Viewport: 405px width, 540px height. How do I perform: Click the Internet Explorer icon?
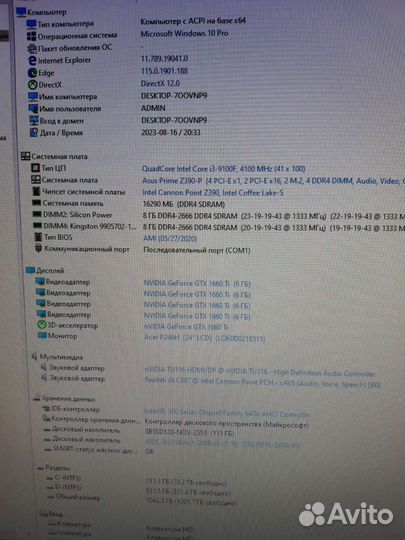click(32, 60)
